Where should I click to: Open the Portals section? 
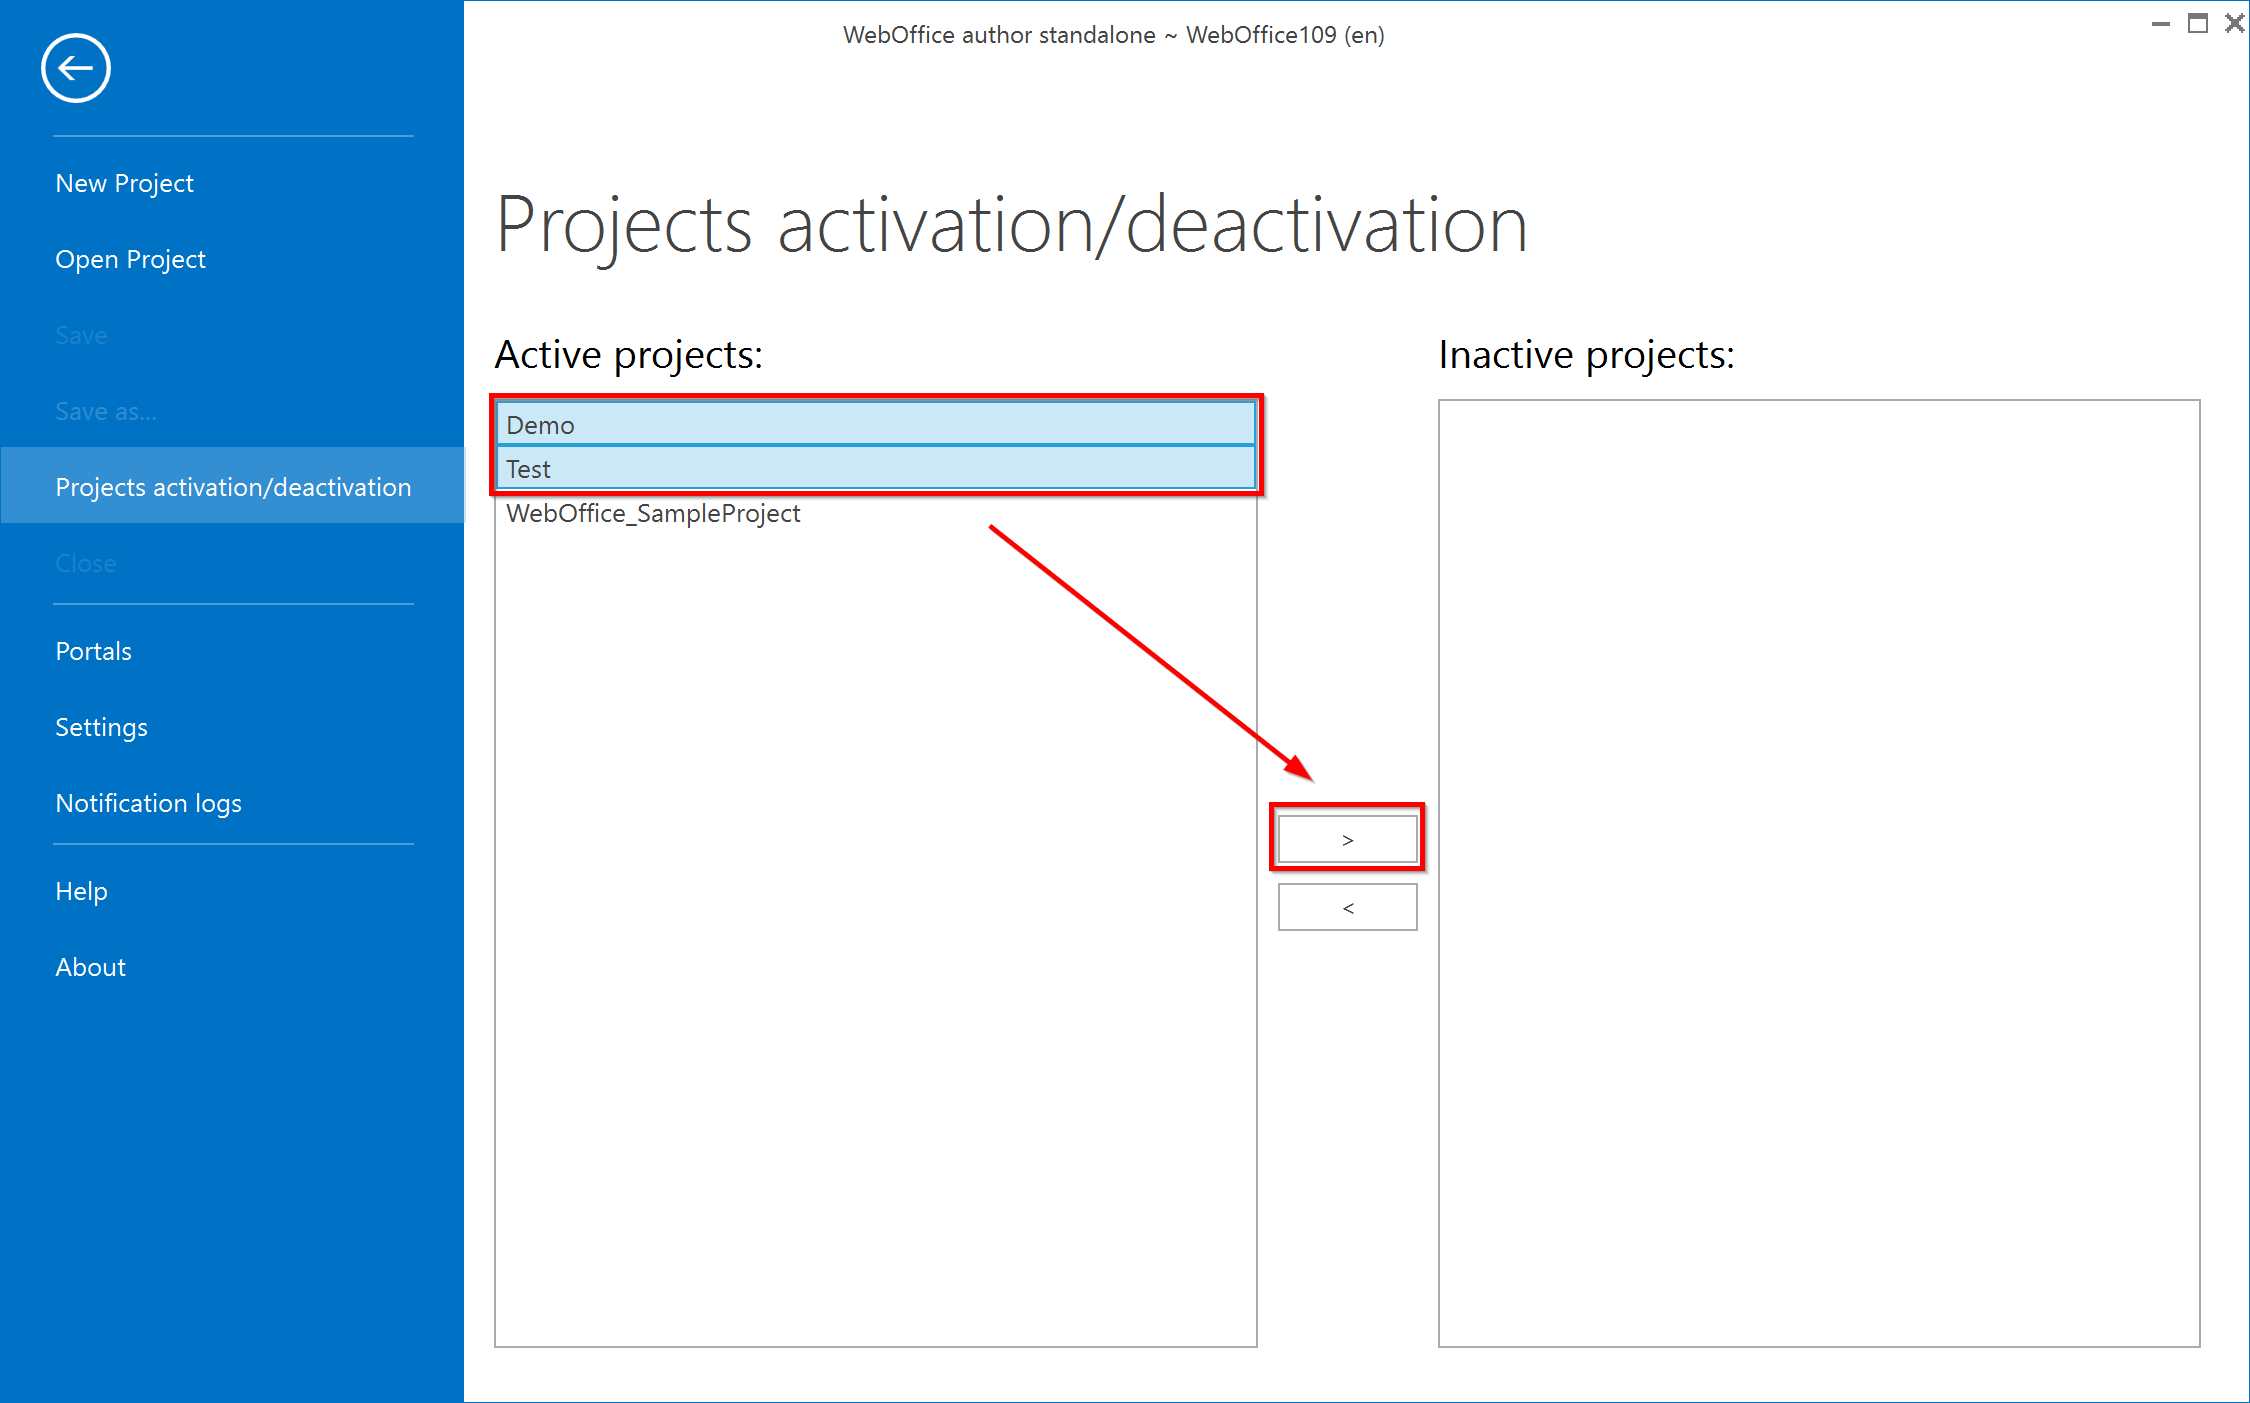[x=93, y=651]
